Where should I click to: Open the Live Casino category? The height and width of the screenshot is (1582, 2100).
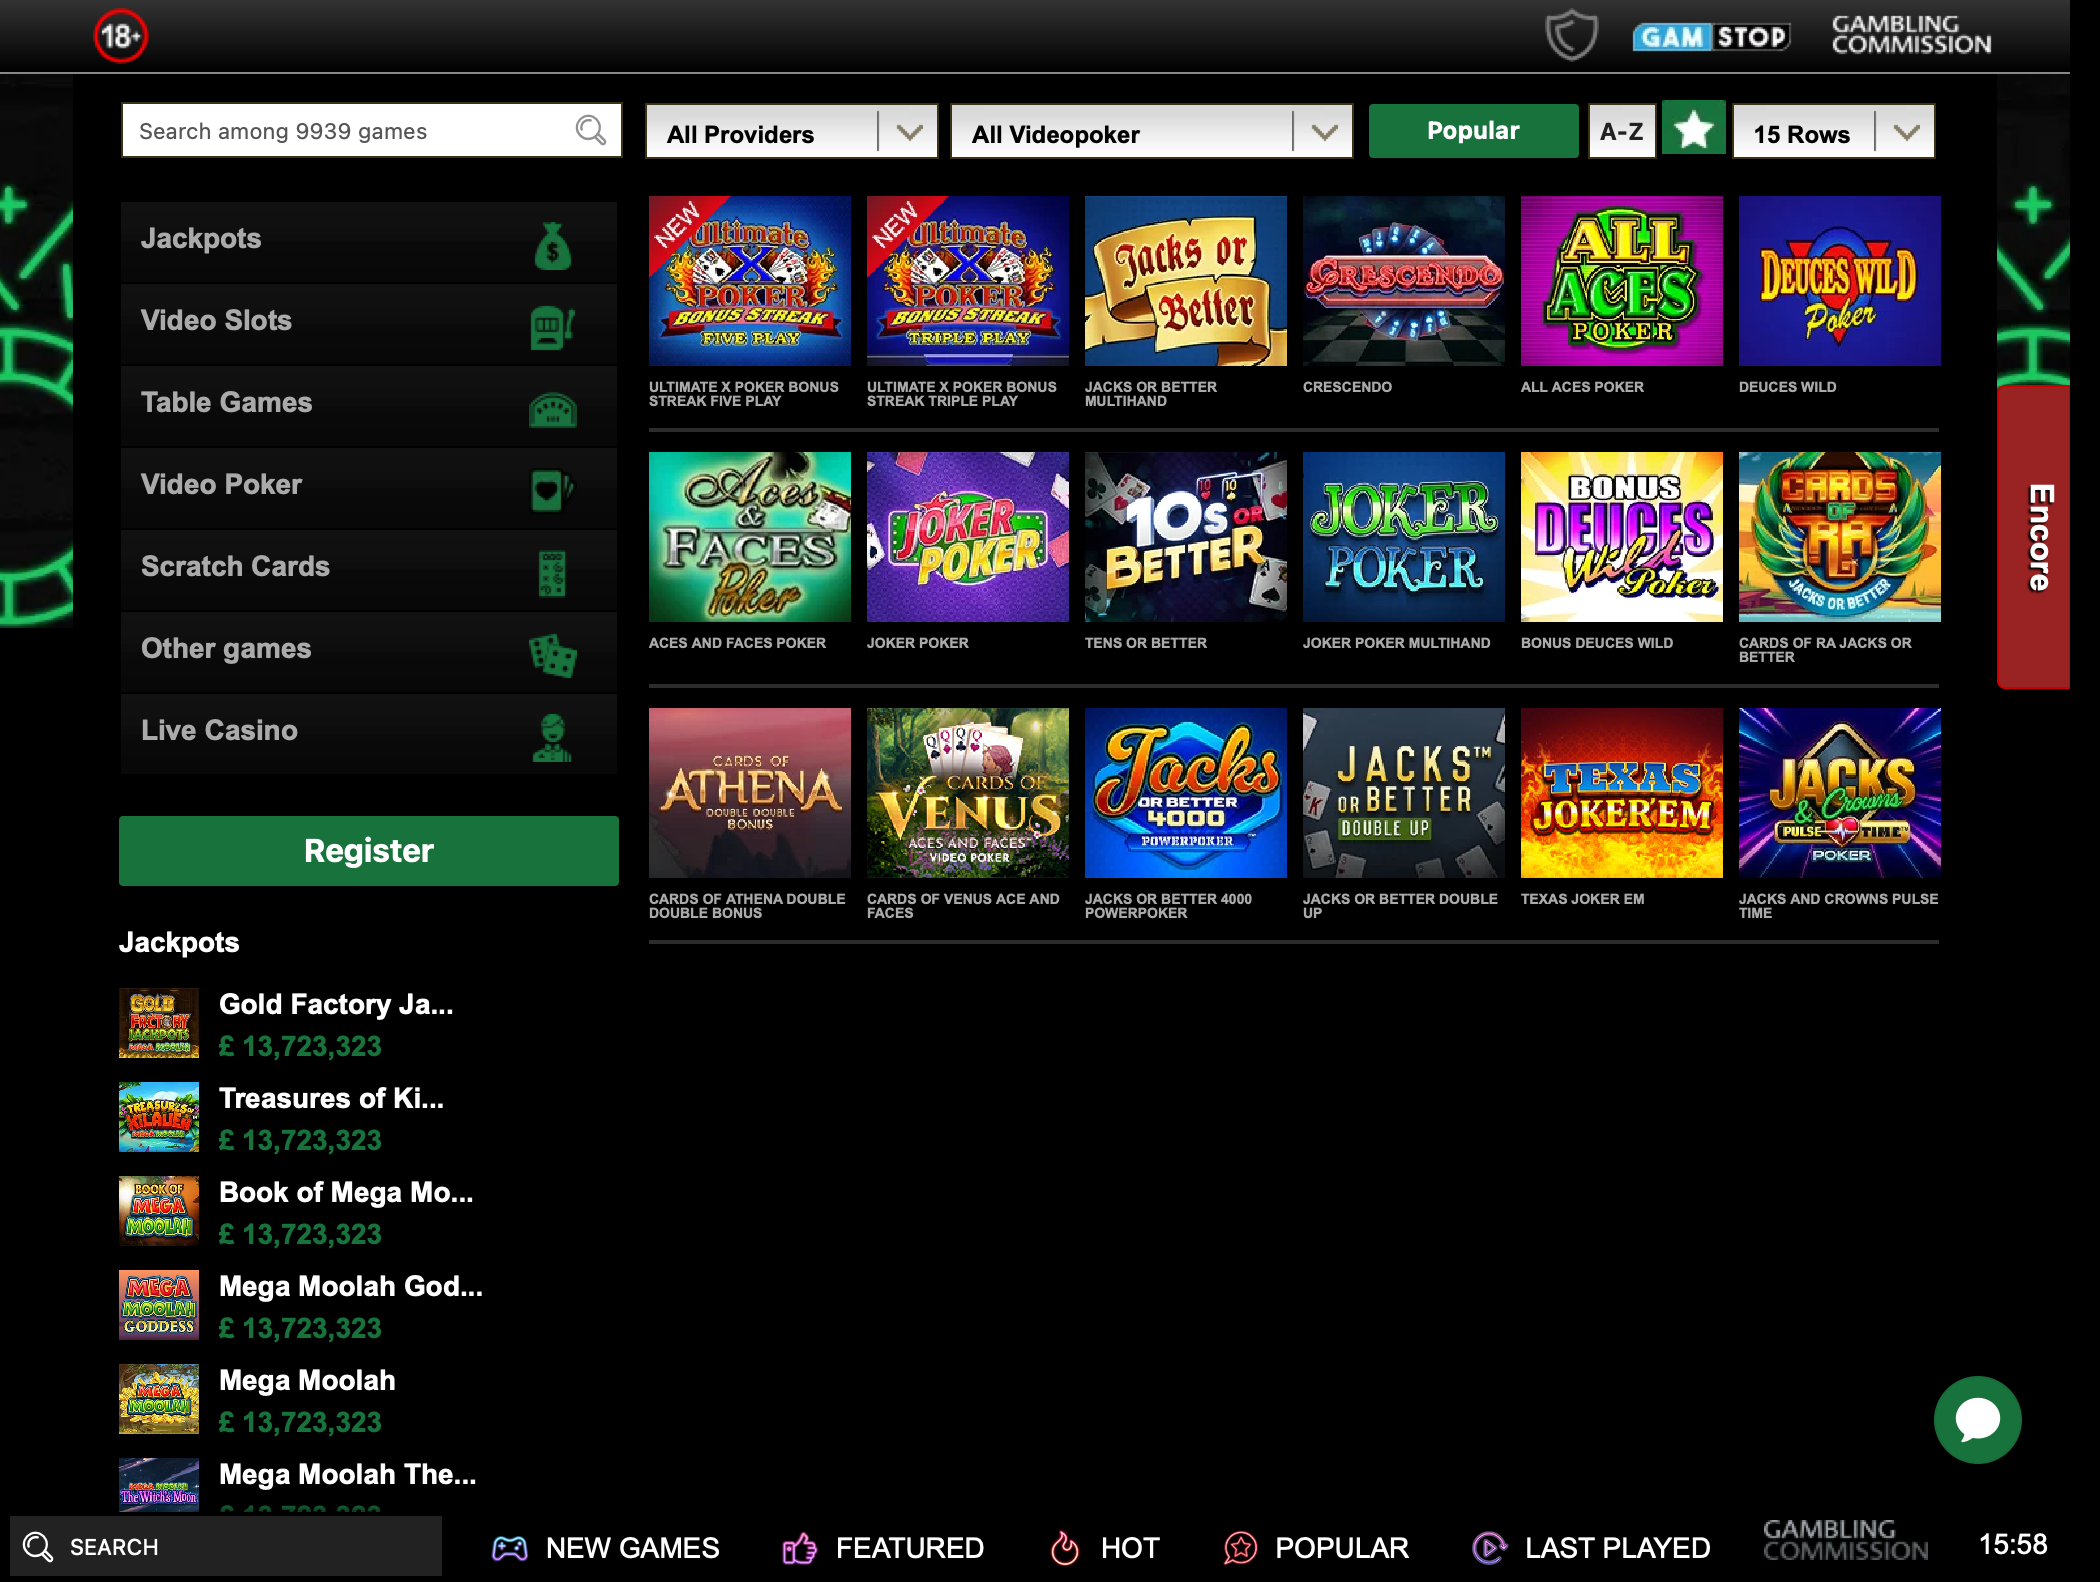coord(368,732)
